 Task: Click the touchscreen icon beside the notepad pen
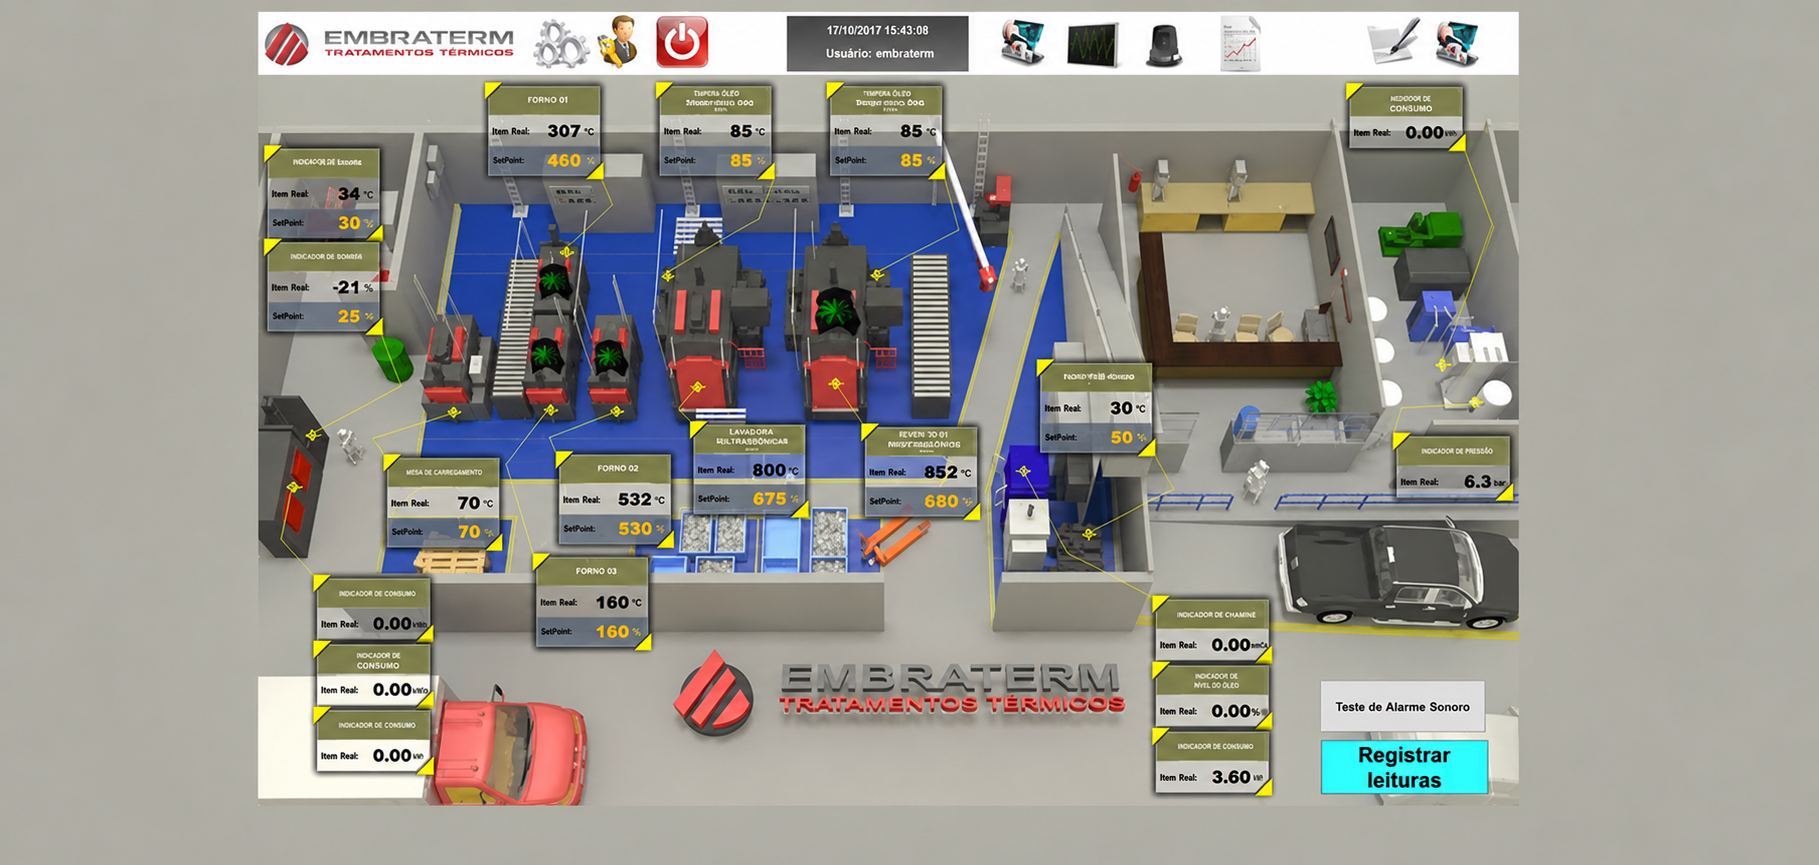[x=1456, y=43]
